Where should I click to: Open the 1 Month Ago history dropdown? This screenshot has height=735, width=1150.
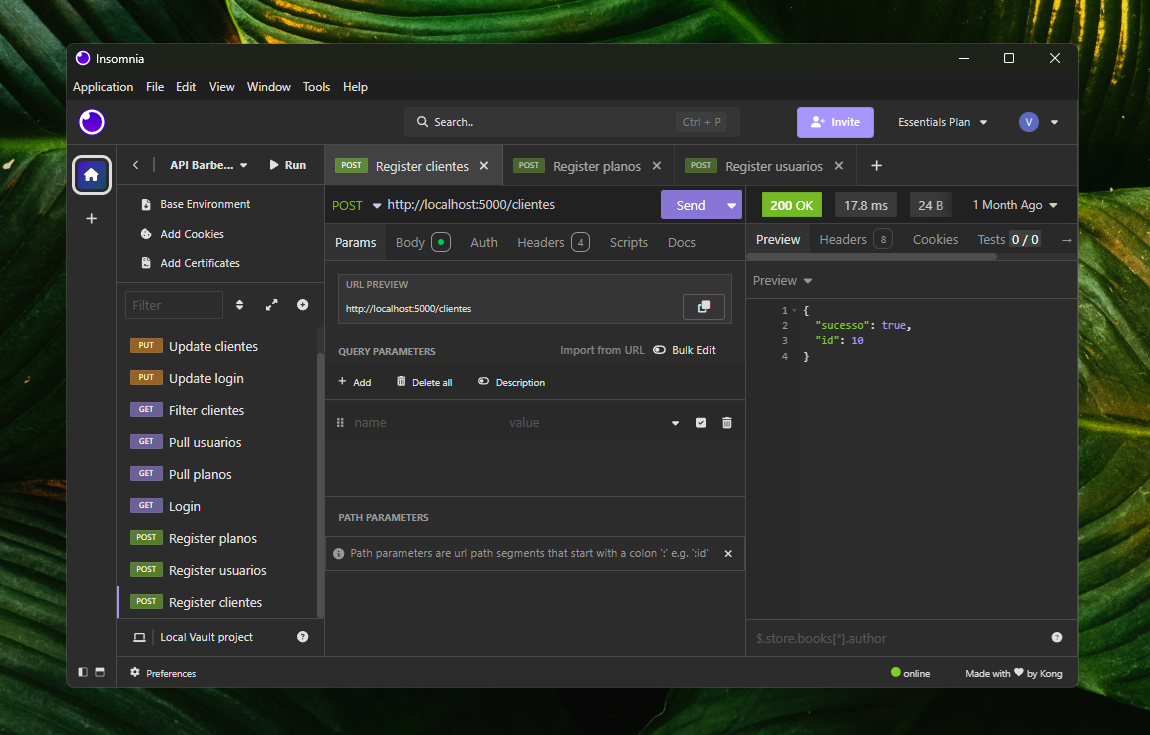pos(1014,204)
